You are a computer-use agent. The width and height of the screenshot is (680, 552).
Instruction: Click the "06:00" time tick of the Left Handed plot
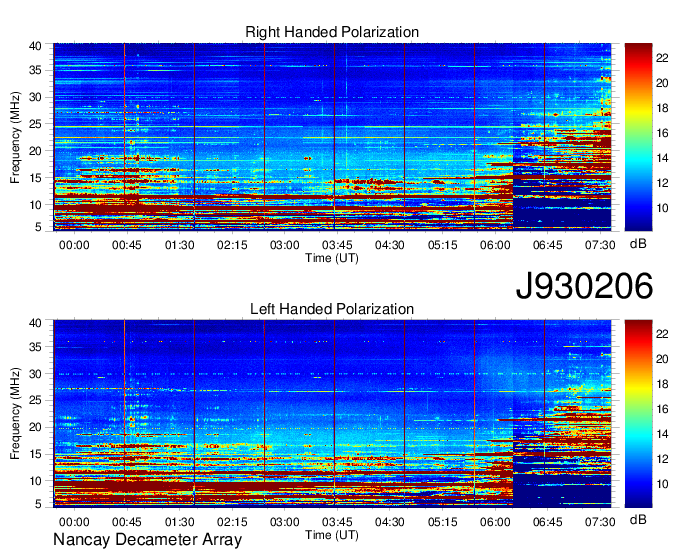tap(495, 522)
